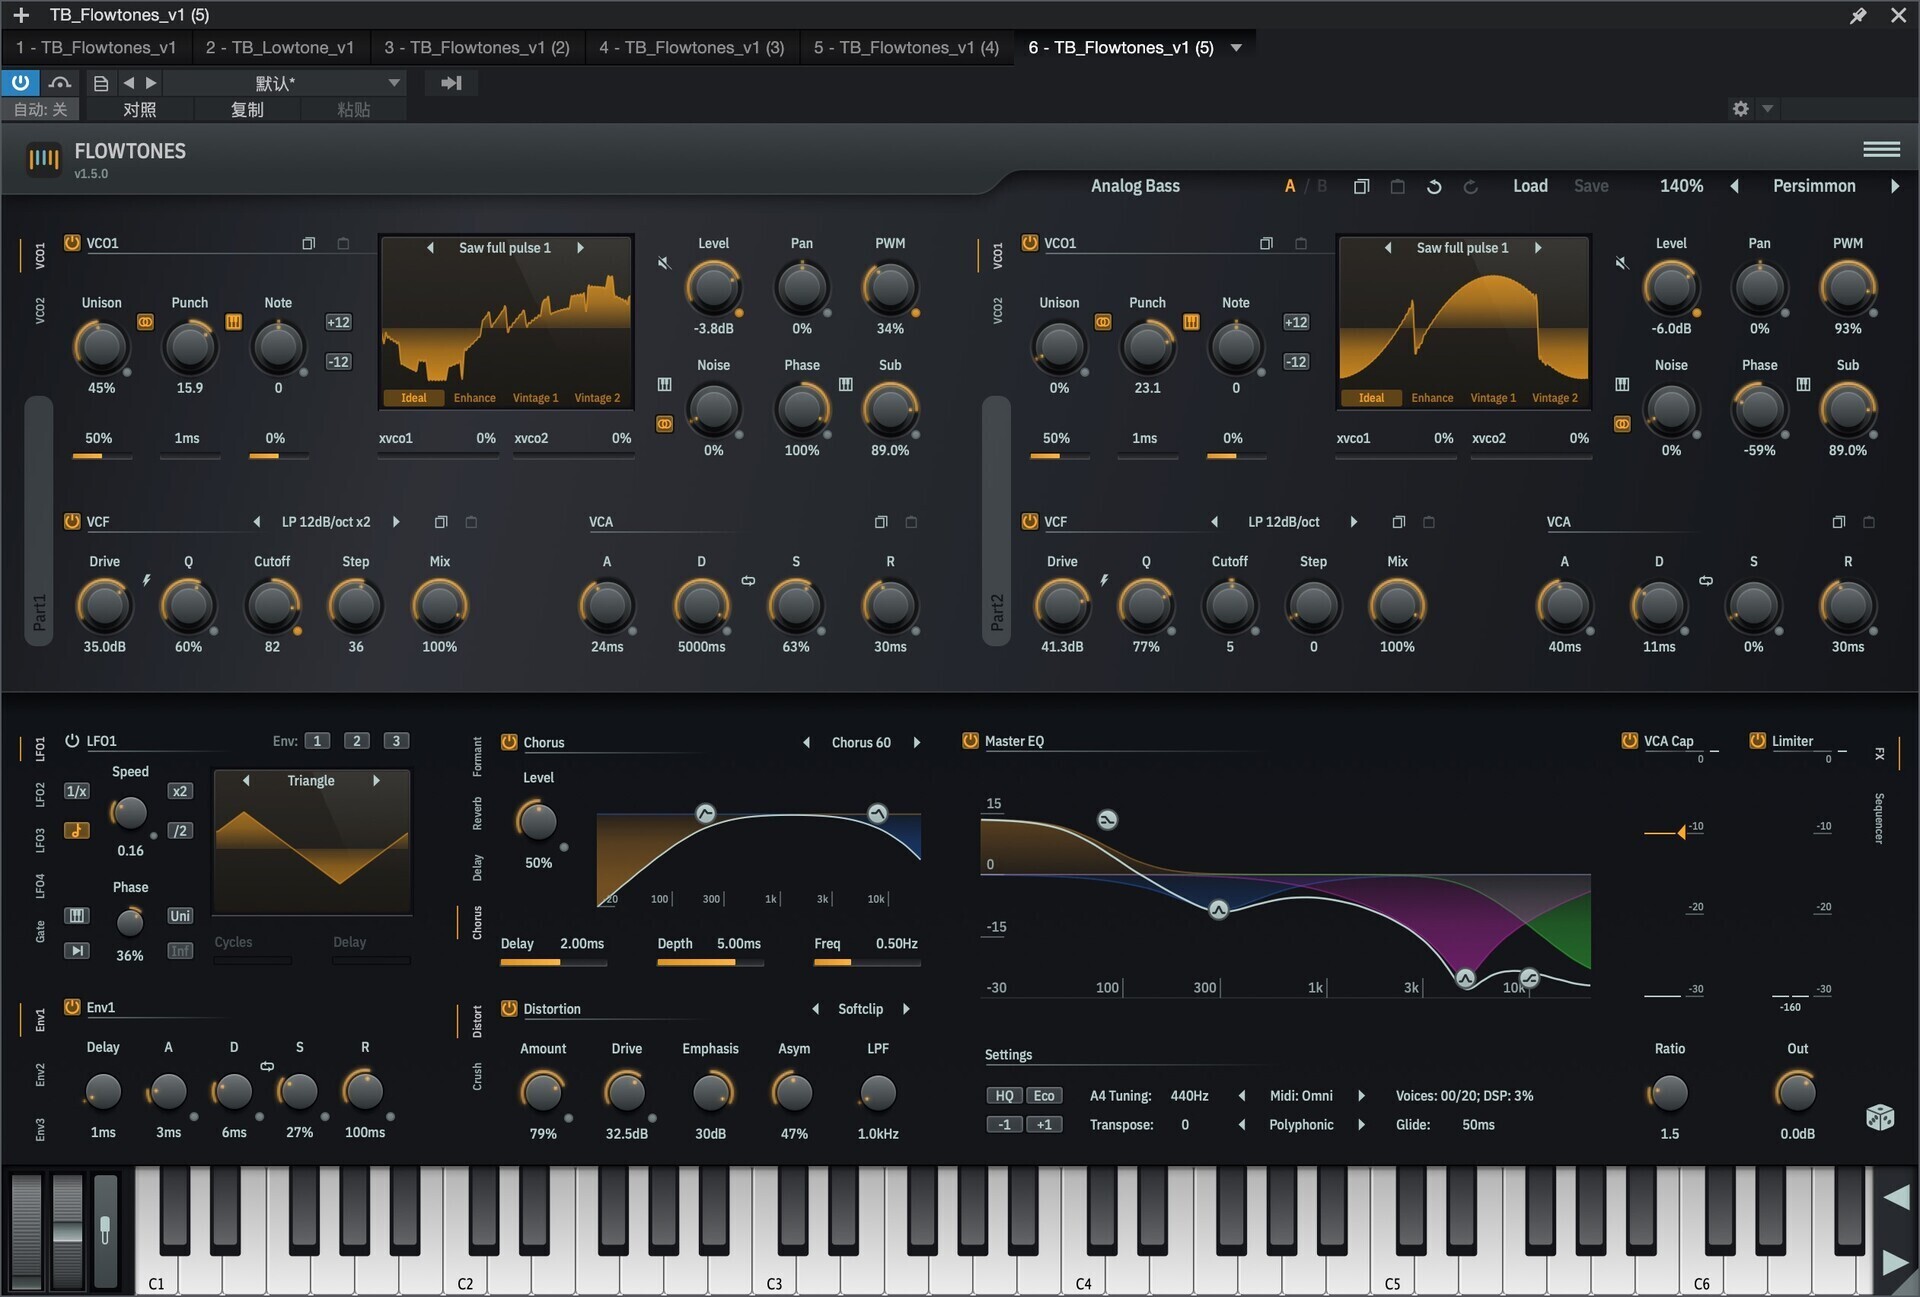Adjust the Chorus Freq 0.50Hz slider
This screenshot has height=1297, width=1920.
(867, 962)
